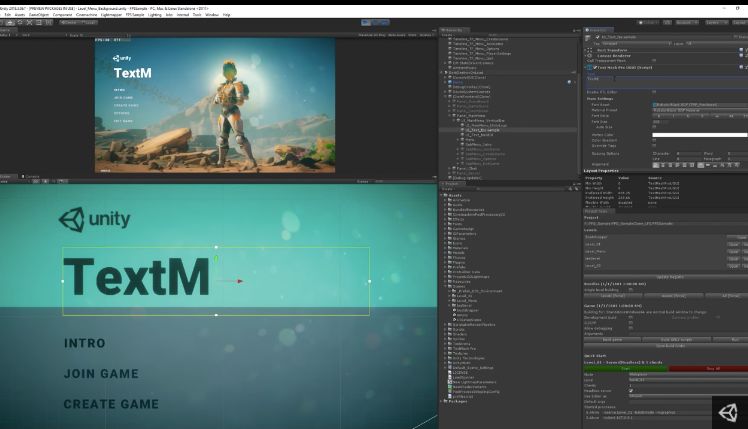Open the Help menu
Screen dimensions: 748x429
click(227, 15)
